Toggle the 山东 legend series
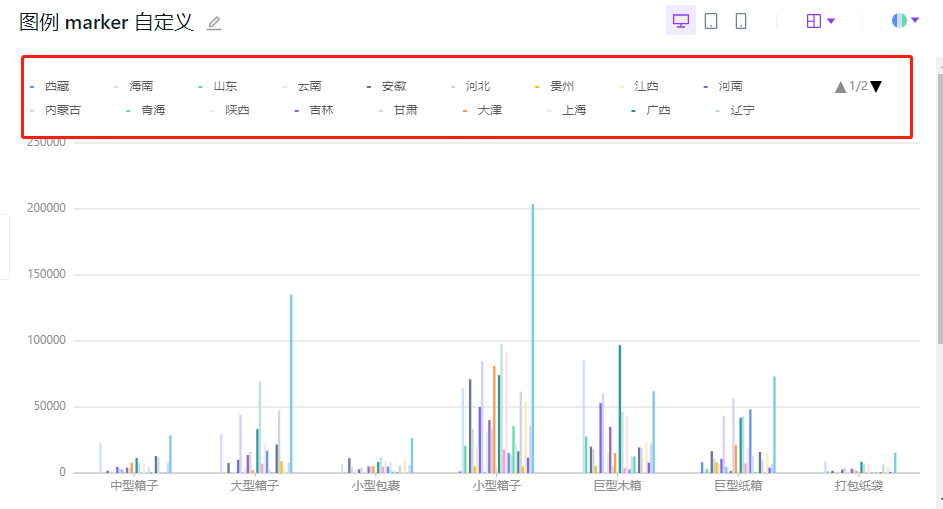 coord(218,87)
